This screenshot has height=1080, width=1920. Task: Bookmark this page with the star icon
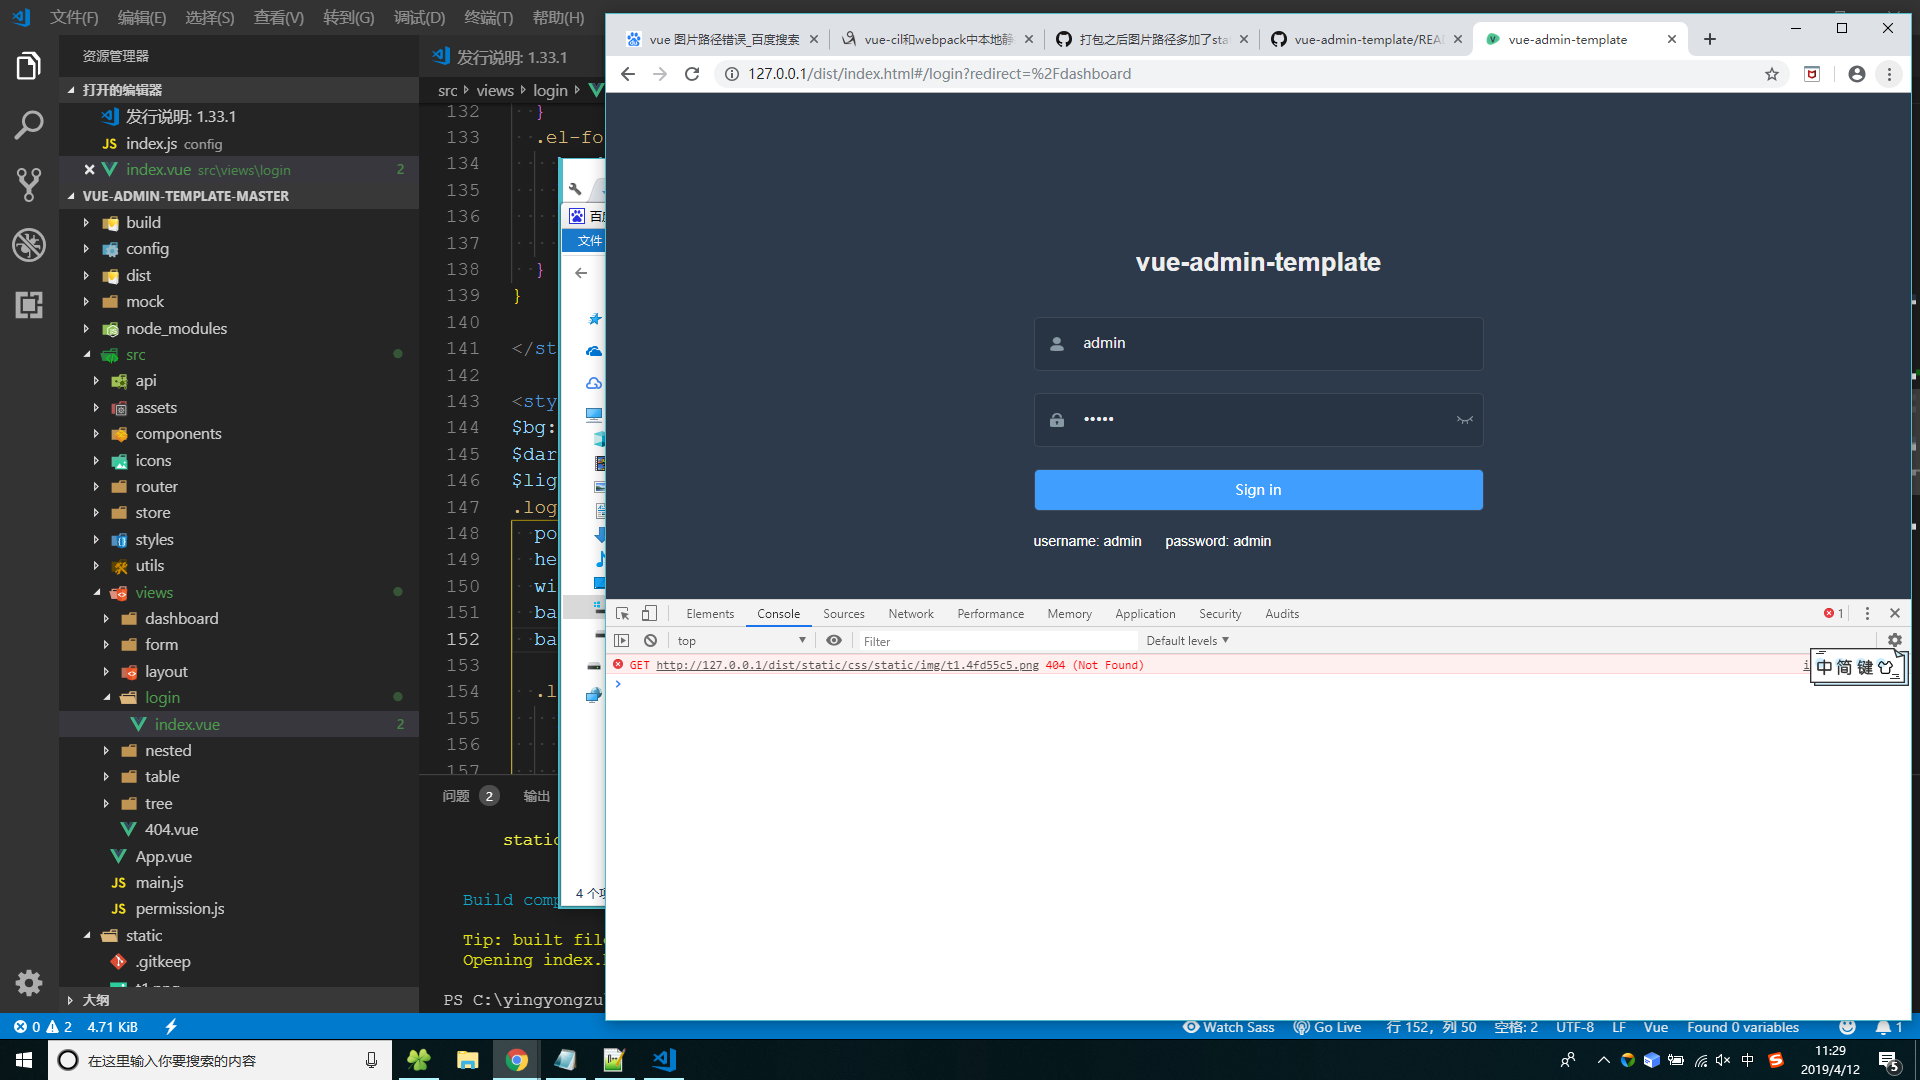point(1772,74)
